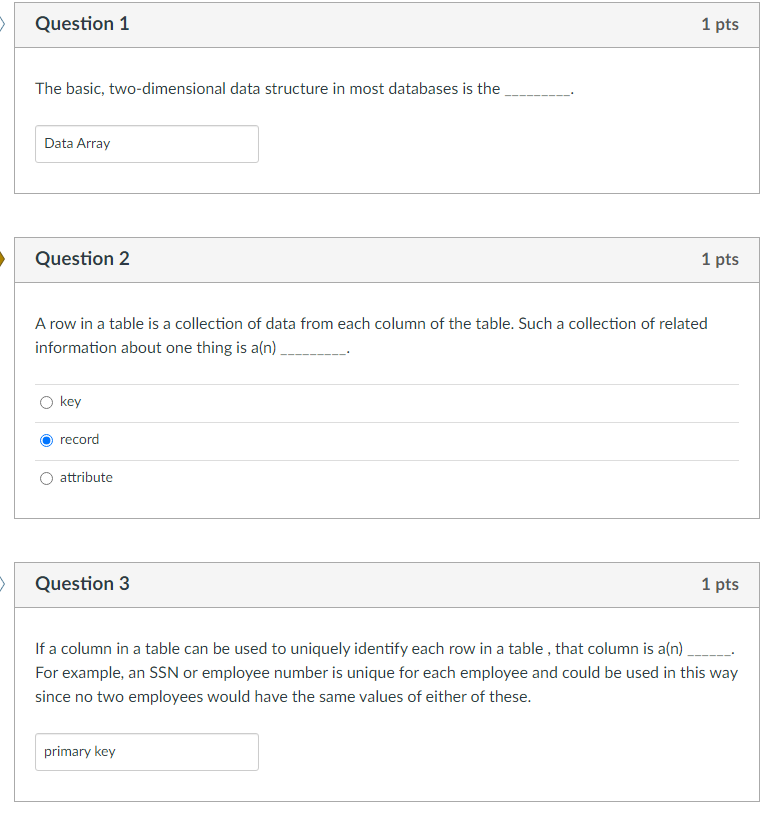This screenshot has height=838, width=764.
Task: Click the "Data Array" answer field
Action: [146, 143]
